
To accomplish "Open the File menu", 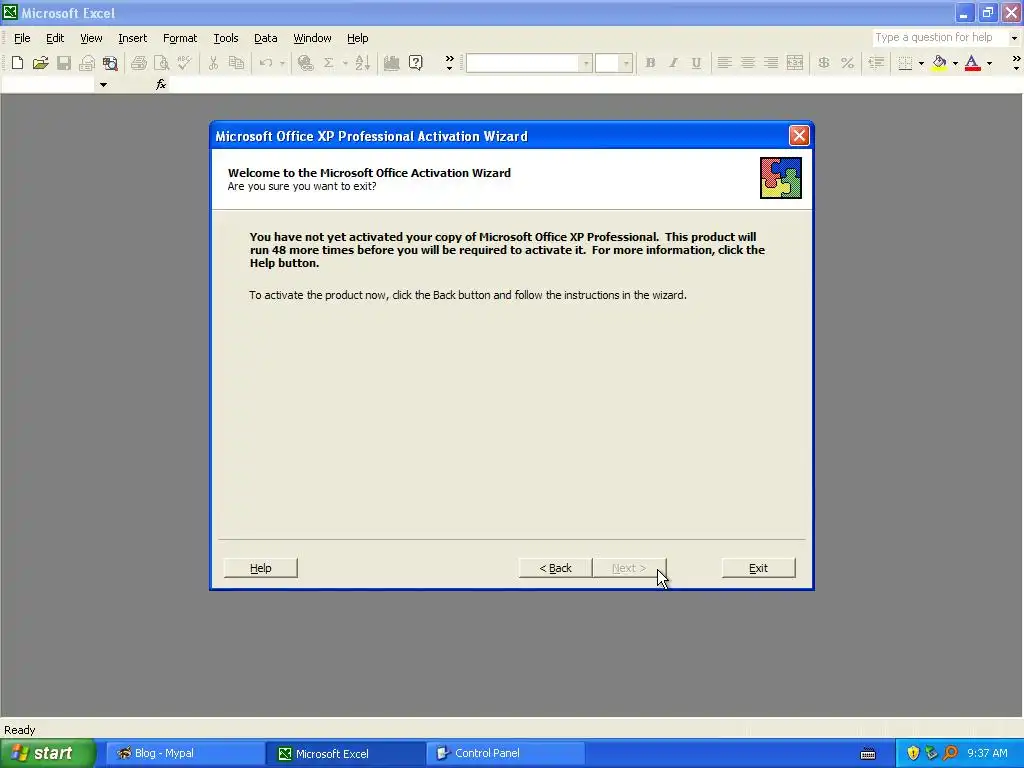I will point(22,38).
